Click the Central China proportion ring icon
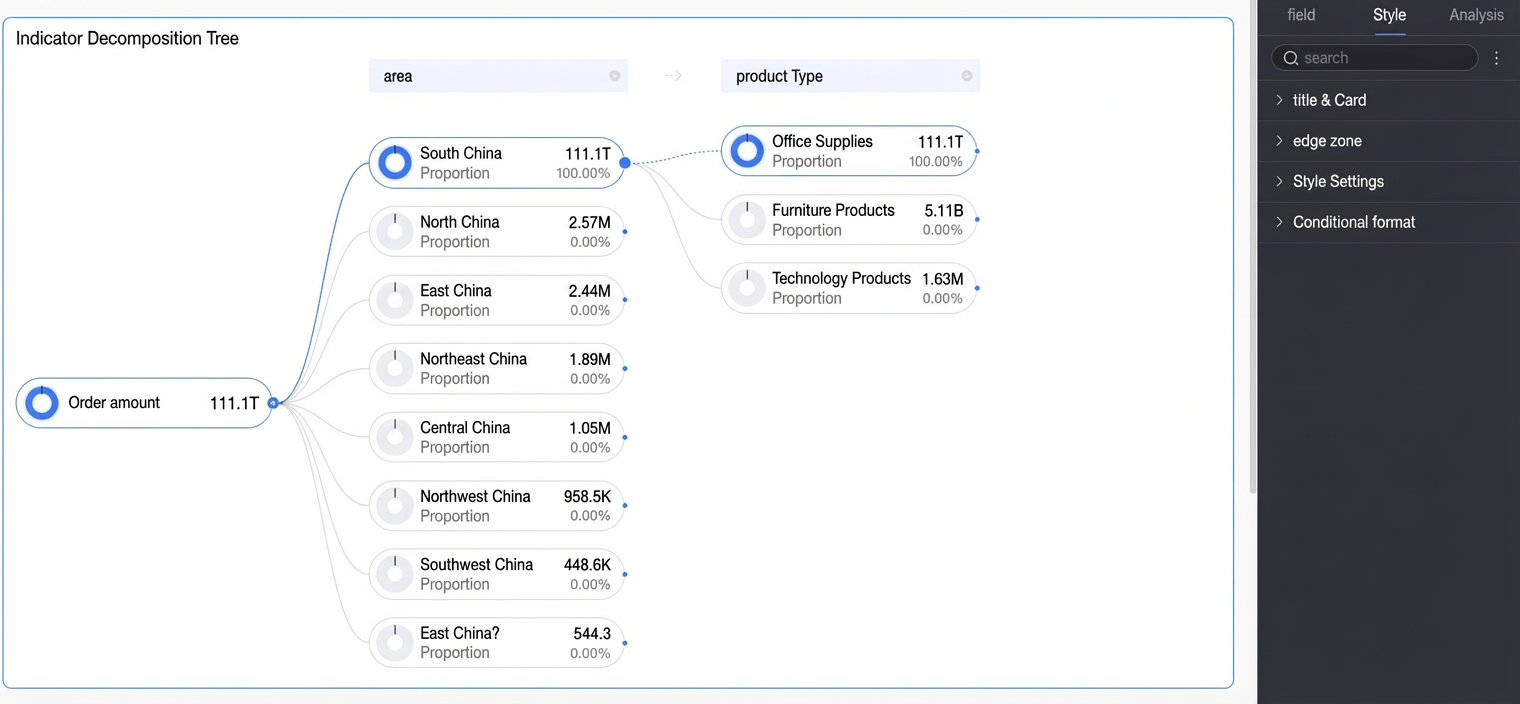The height and width of the screenshot is (704, 1520). 395,437
